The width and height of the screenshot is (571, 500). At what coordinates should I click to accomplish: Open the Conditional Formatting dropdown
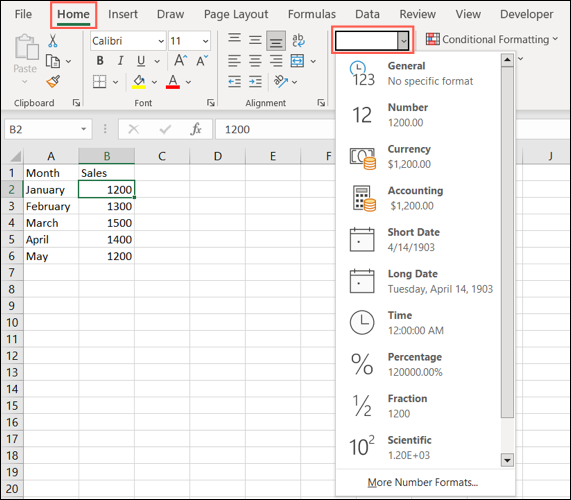tap(492, 39)
